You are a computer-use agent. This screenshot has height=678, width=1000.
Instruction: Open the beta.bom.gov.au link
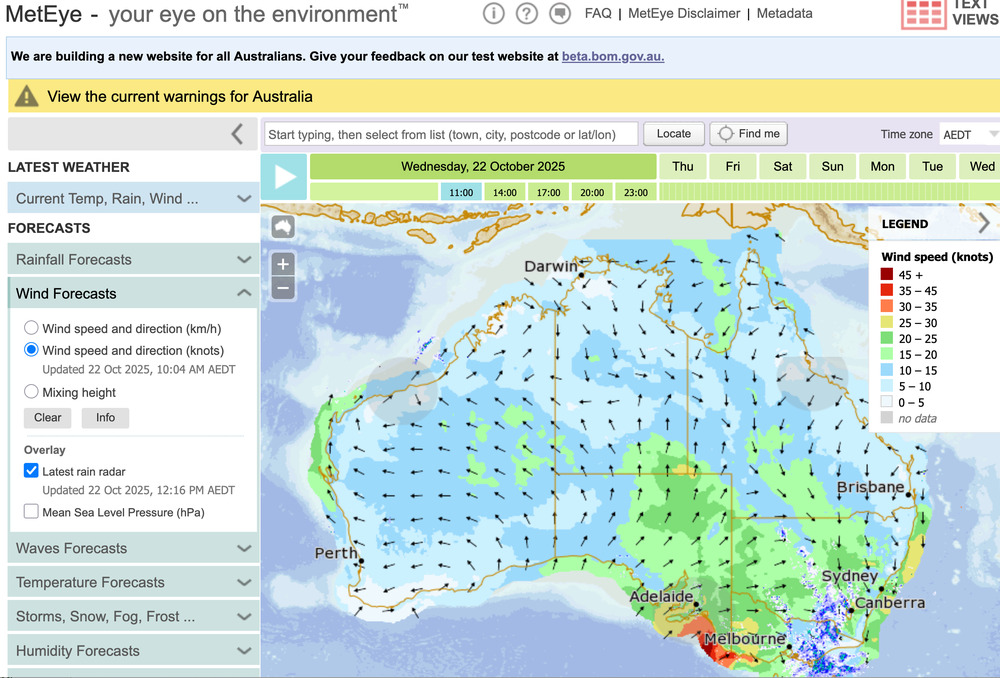[613, 57]
